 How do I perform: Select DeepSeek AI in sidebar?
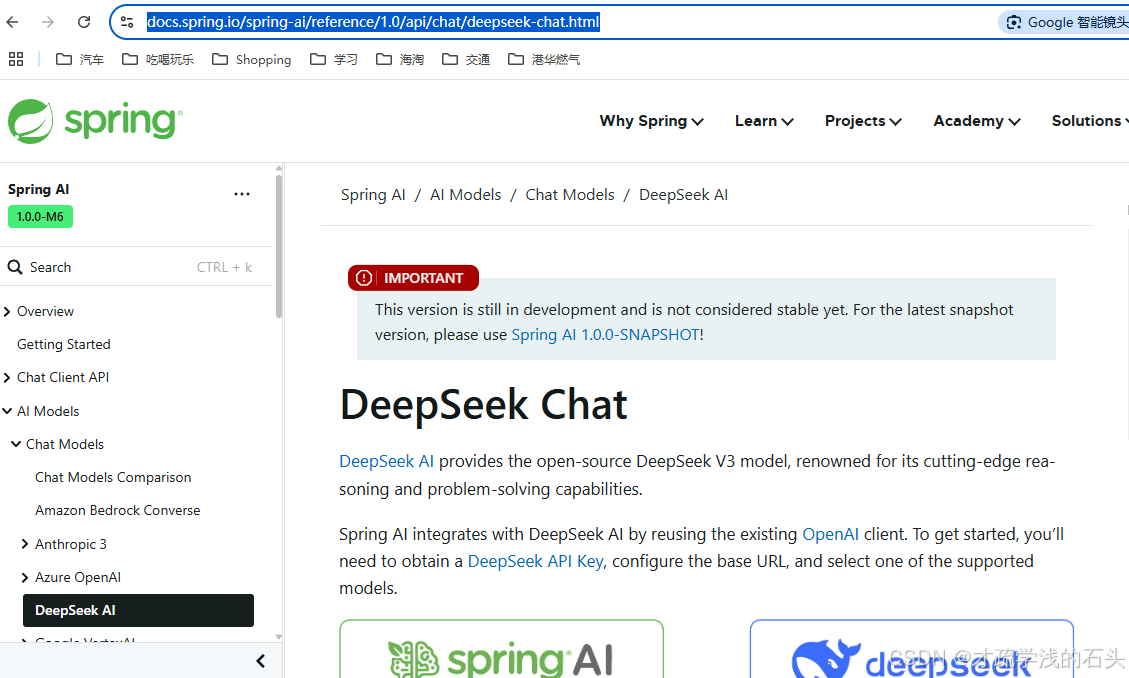pos(138,610)
